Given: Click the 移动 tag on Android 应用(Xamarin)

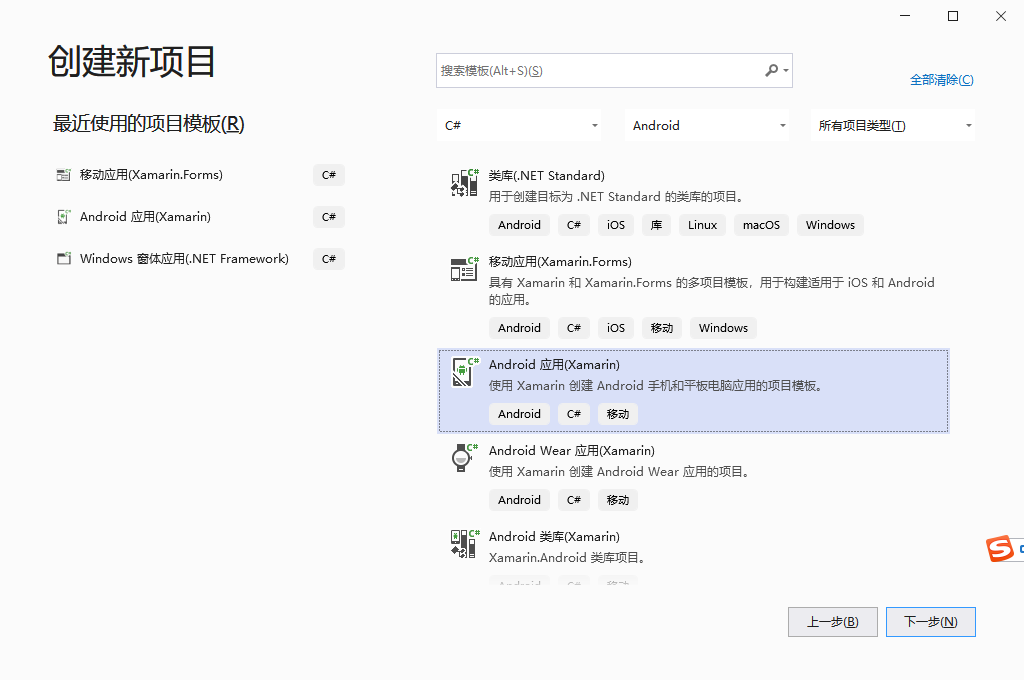Looking at the screenshot, I should tap(617, 413).
